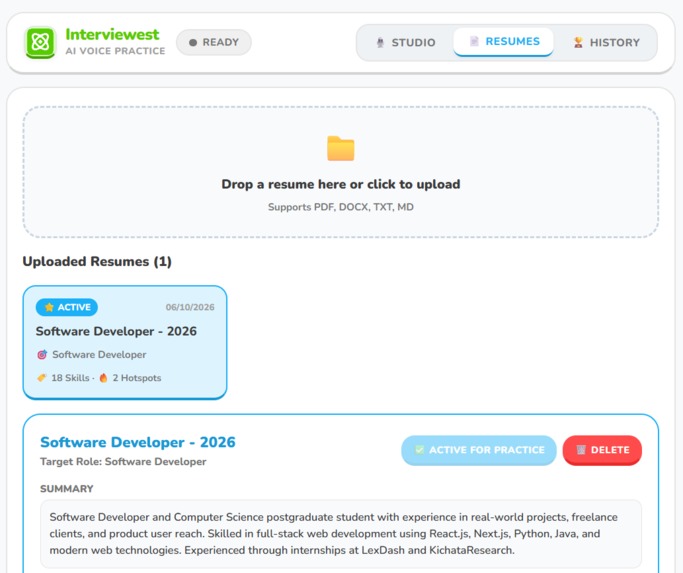This screenshot has width=683, height=573.
Task: Click the 'Uploaded Resumes (1)' heading
Action: pos(97,261)
